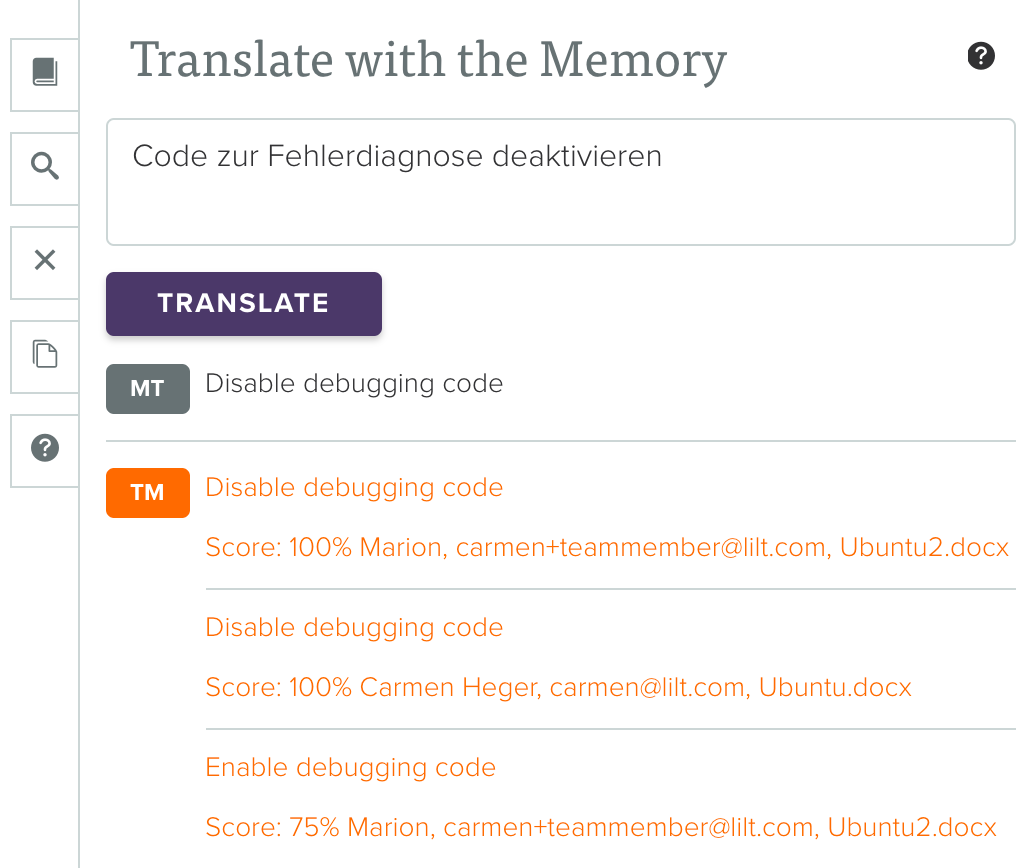
Task: Click the orange TM badge
Action: pyautogui.click(x=148, y=493)
